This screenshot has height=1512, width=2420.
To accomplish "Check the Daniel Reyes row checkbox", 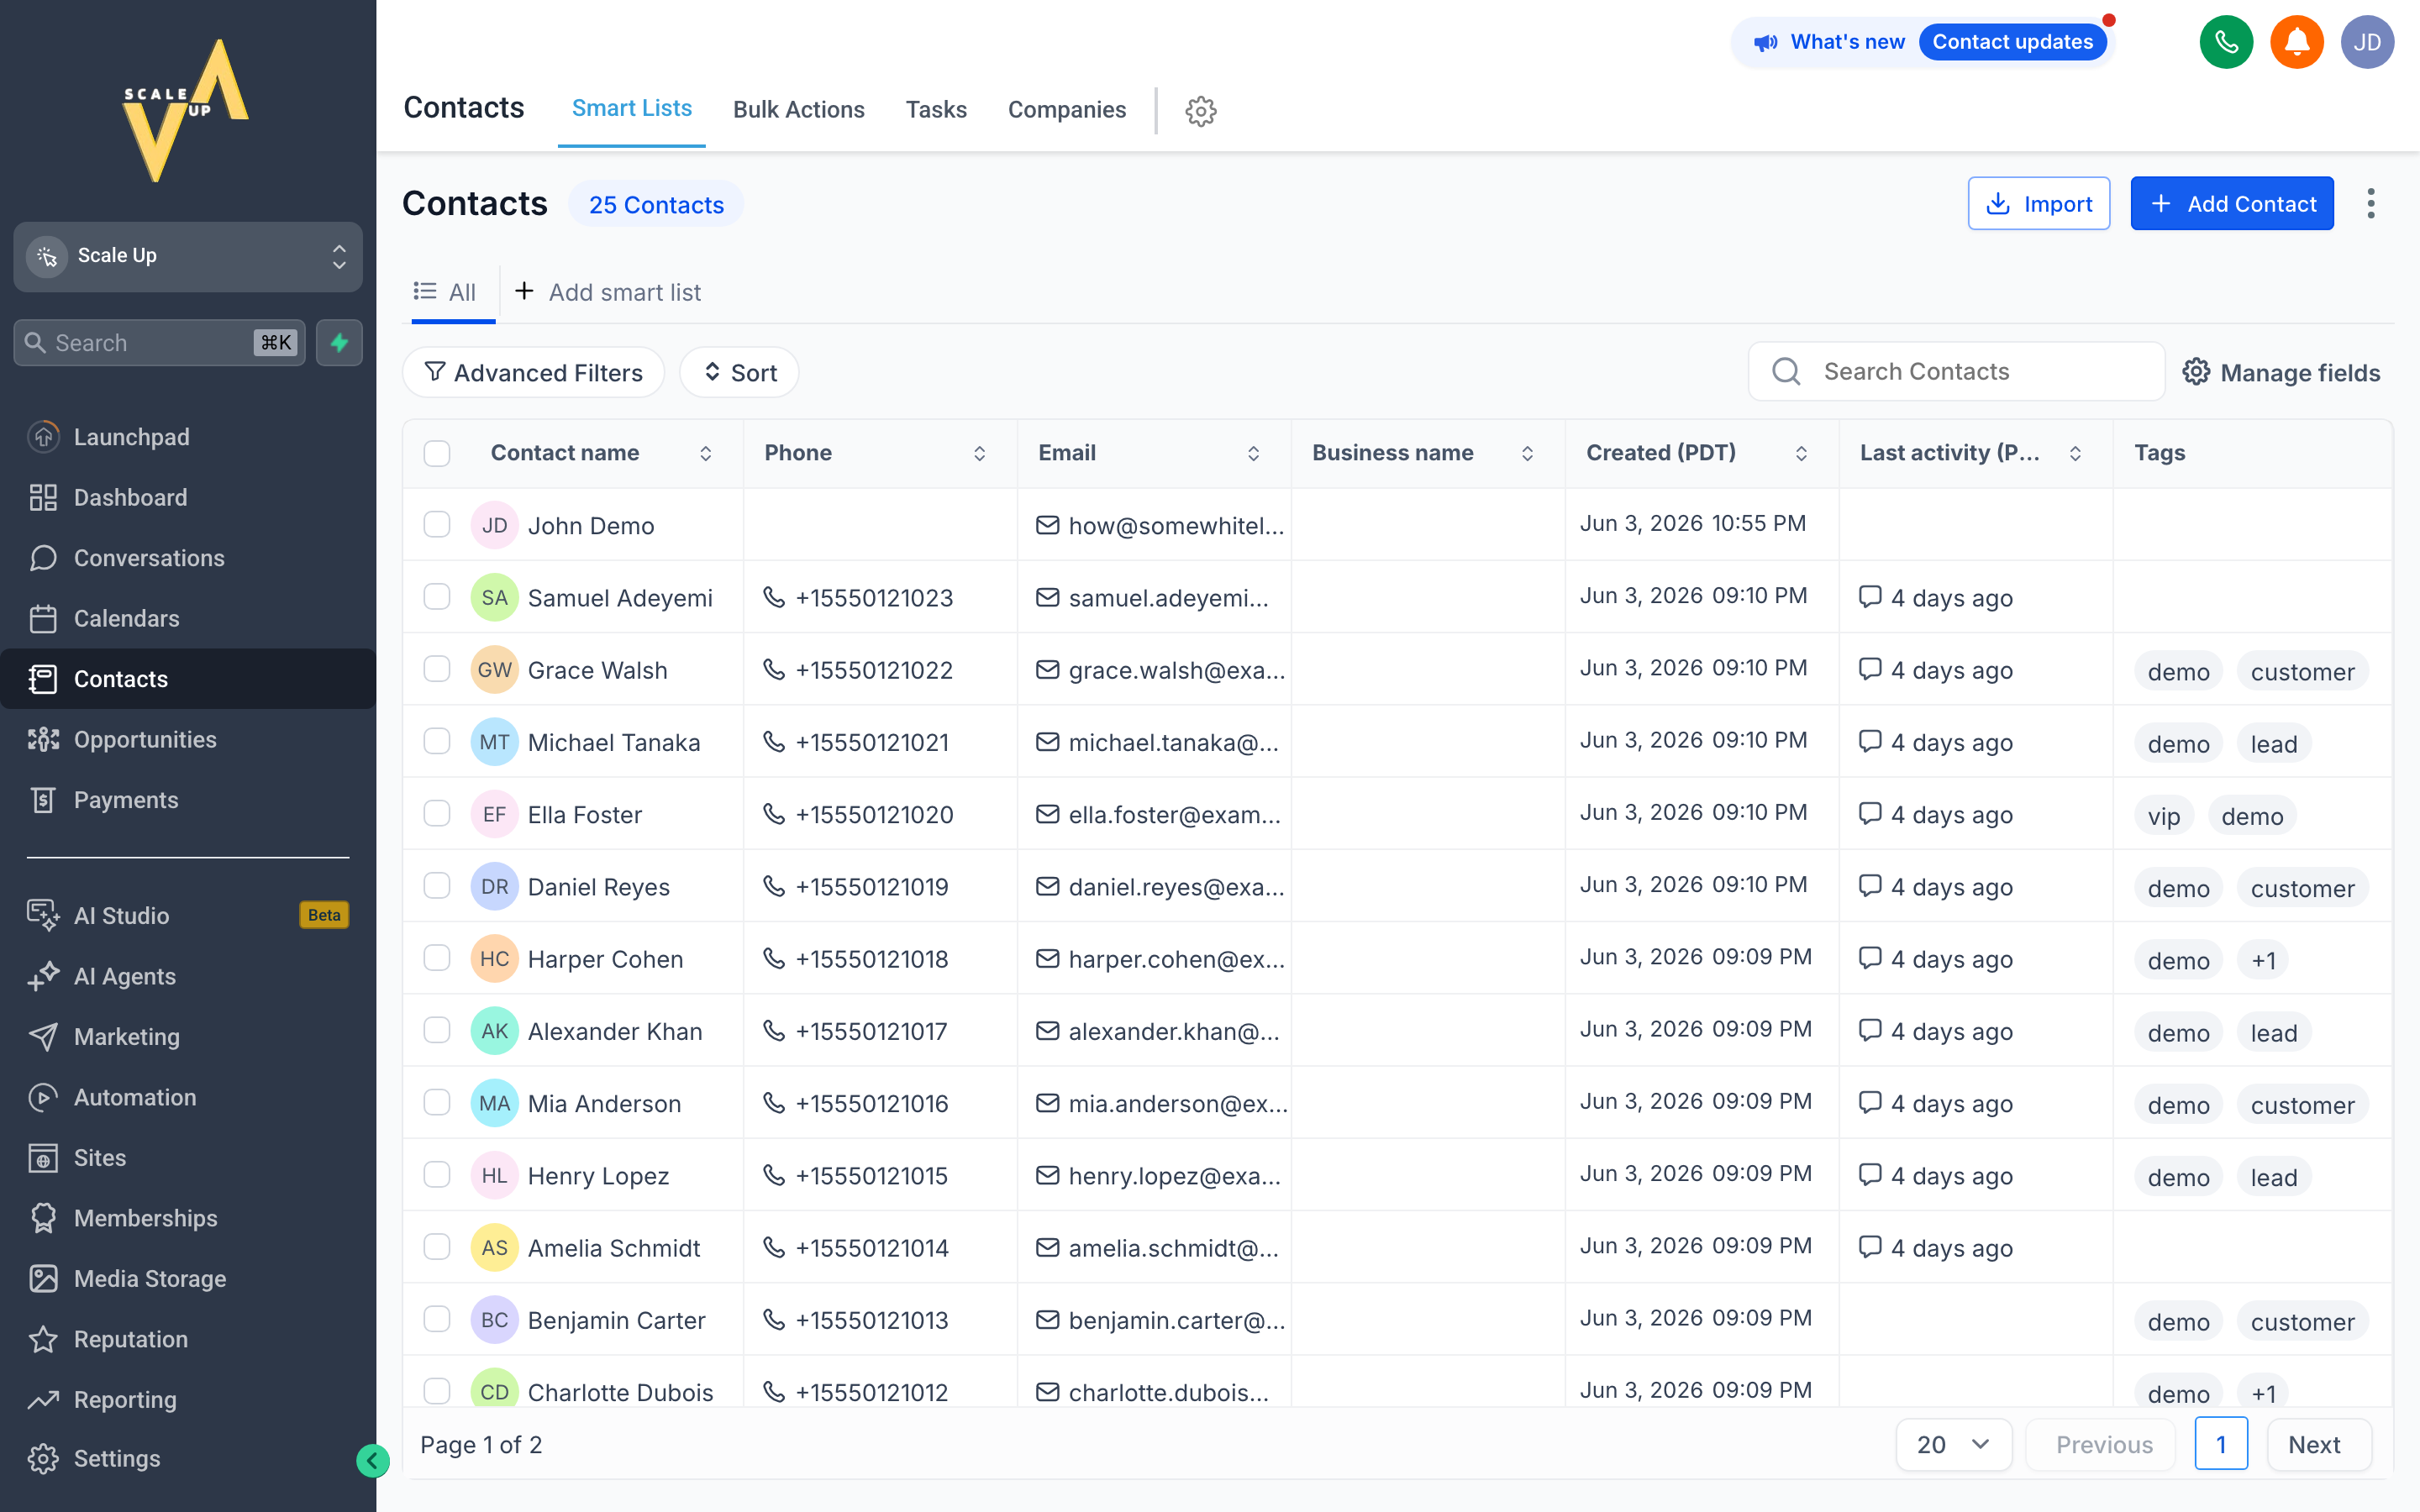I will tap(437, 885).
